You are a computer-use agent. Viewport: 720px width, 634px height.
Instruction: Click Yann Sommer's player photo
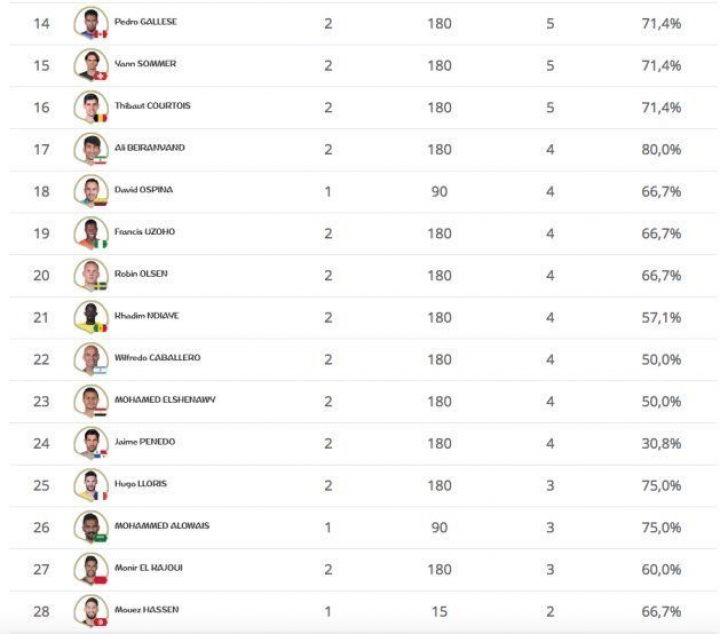(x=90, y=65)
